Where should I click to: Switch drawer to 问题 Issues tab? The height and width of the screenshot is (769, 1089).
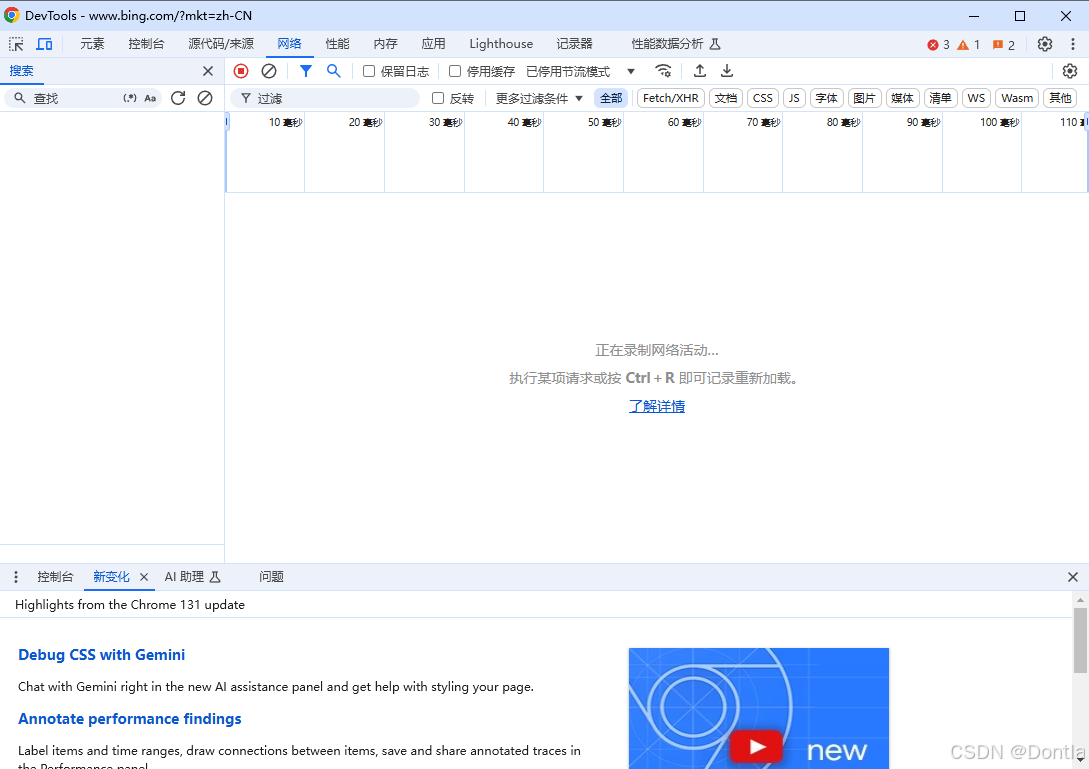point(271,577)
